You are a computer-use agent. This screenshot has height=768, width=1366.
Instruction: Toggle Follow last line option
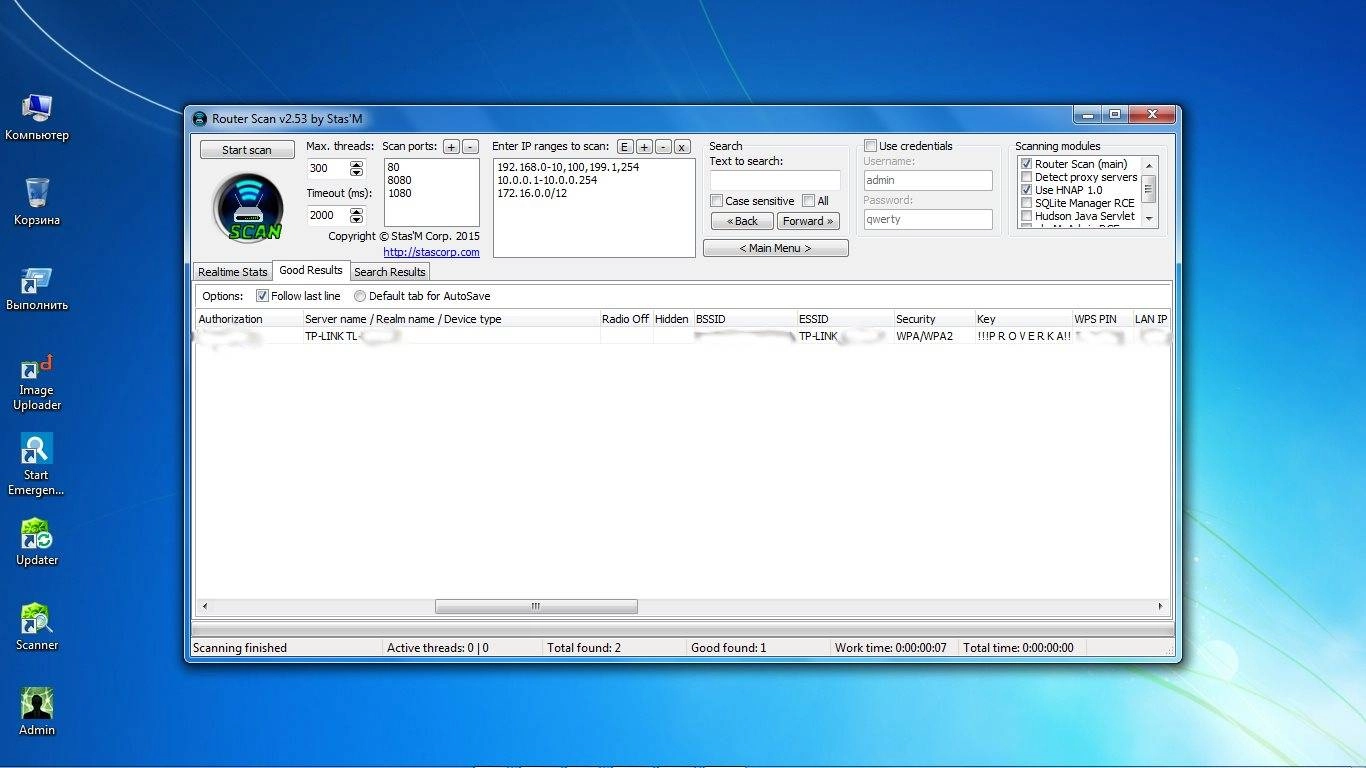coord(262,296)
